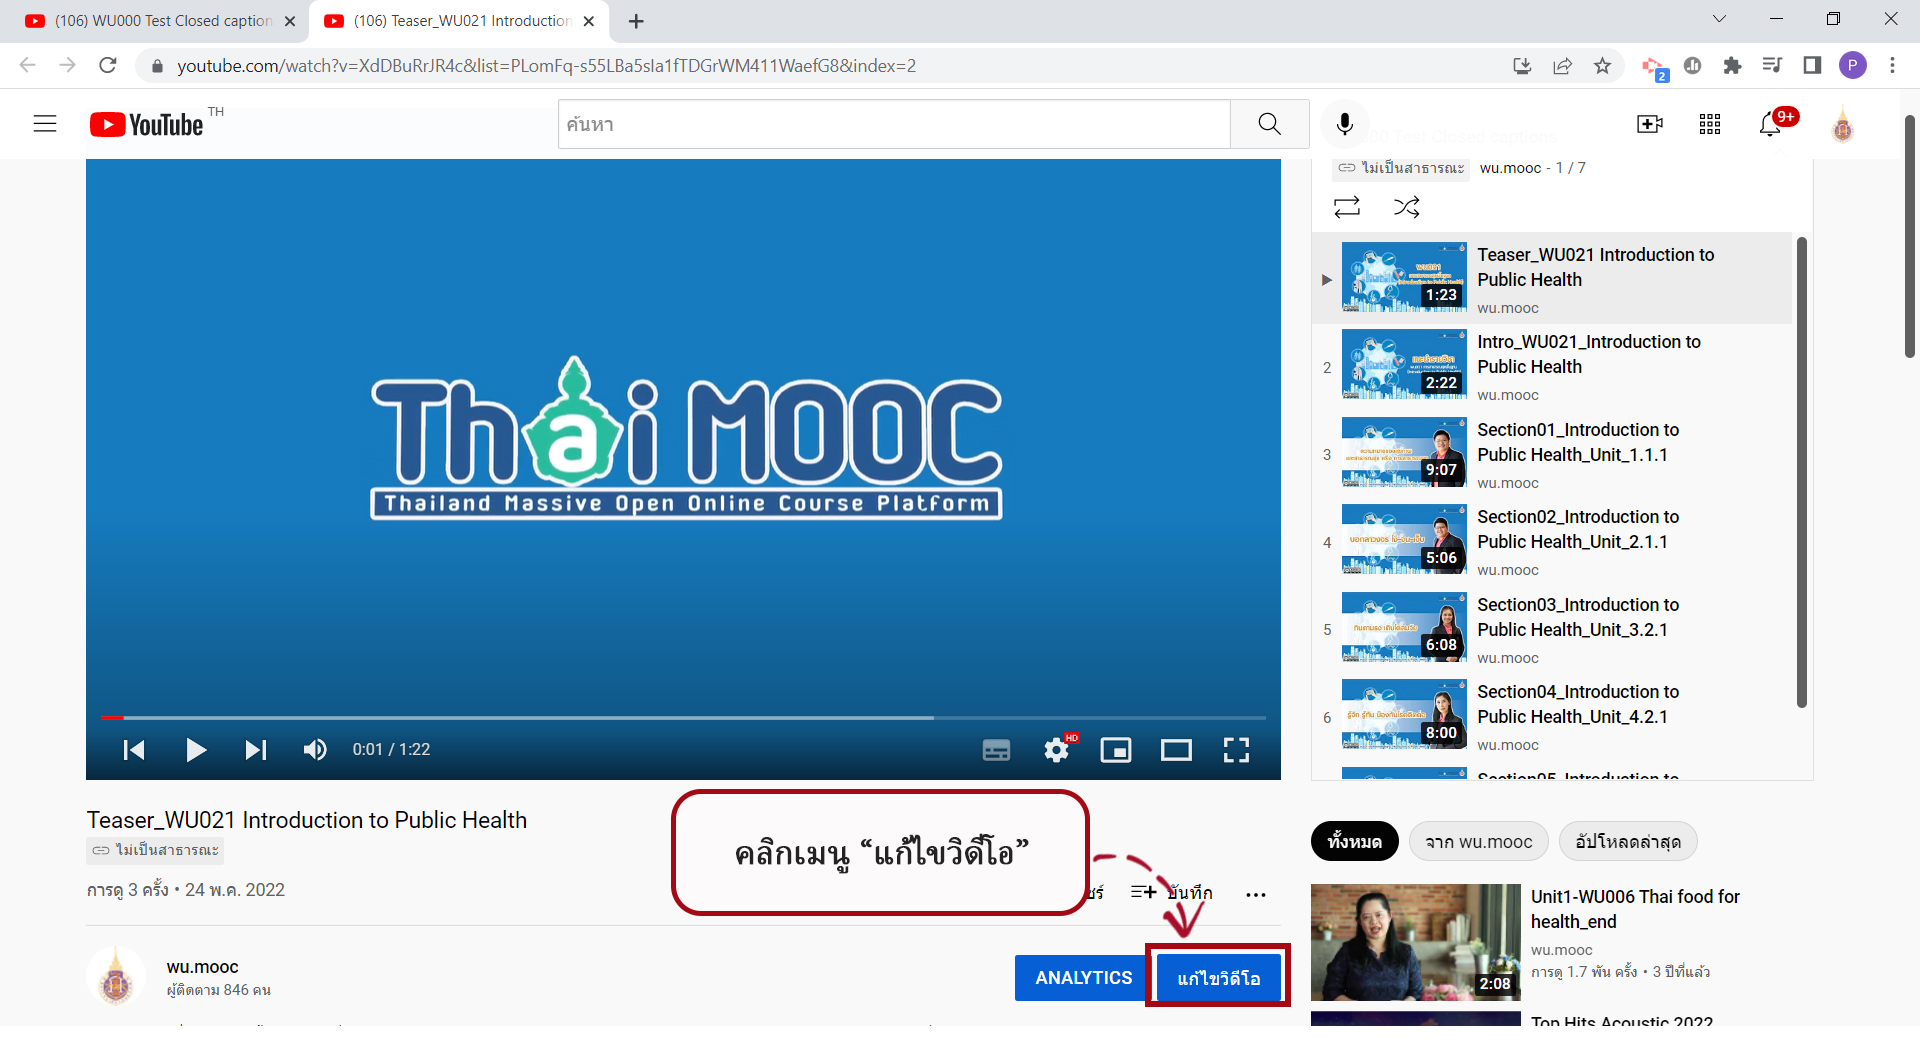Open the Create video camera icon

[x=1650, y=124]
